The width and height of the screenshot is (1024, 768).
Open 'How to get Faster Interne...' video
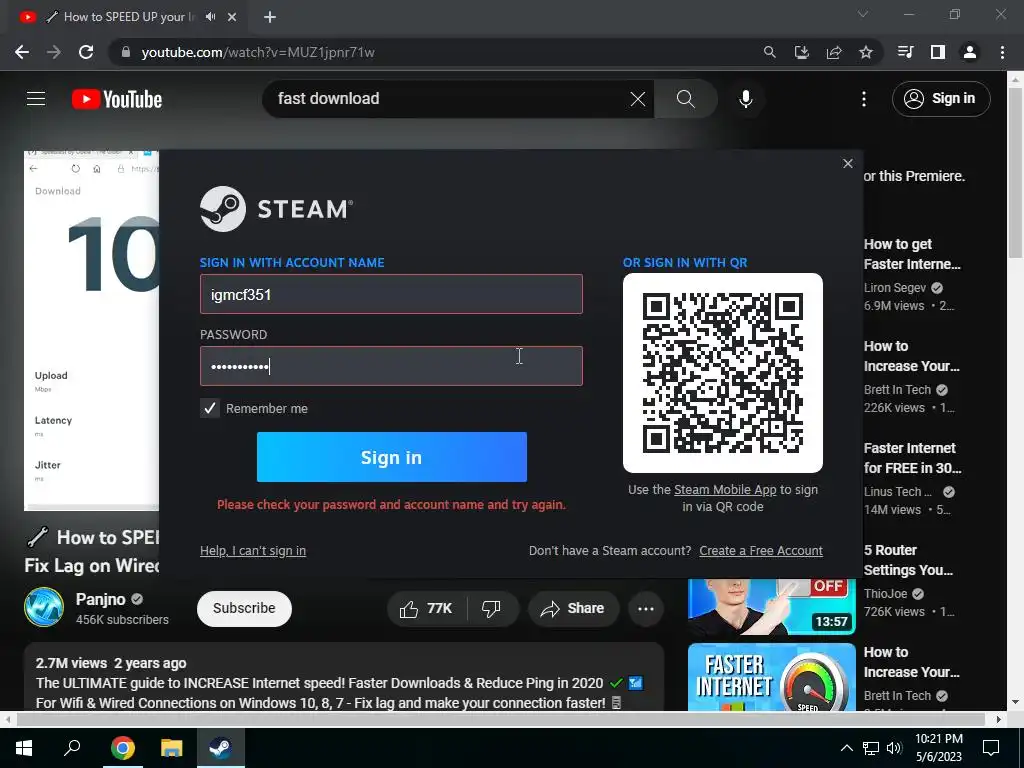[912, 254]
